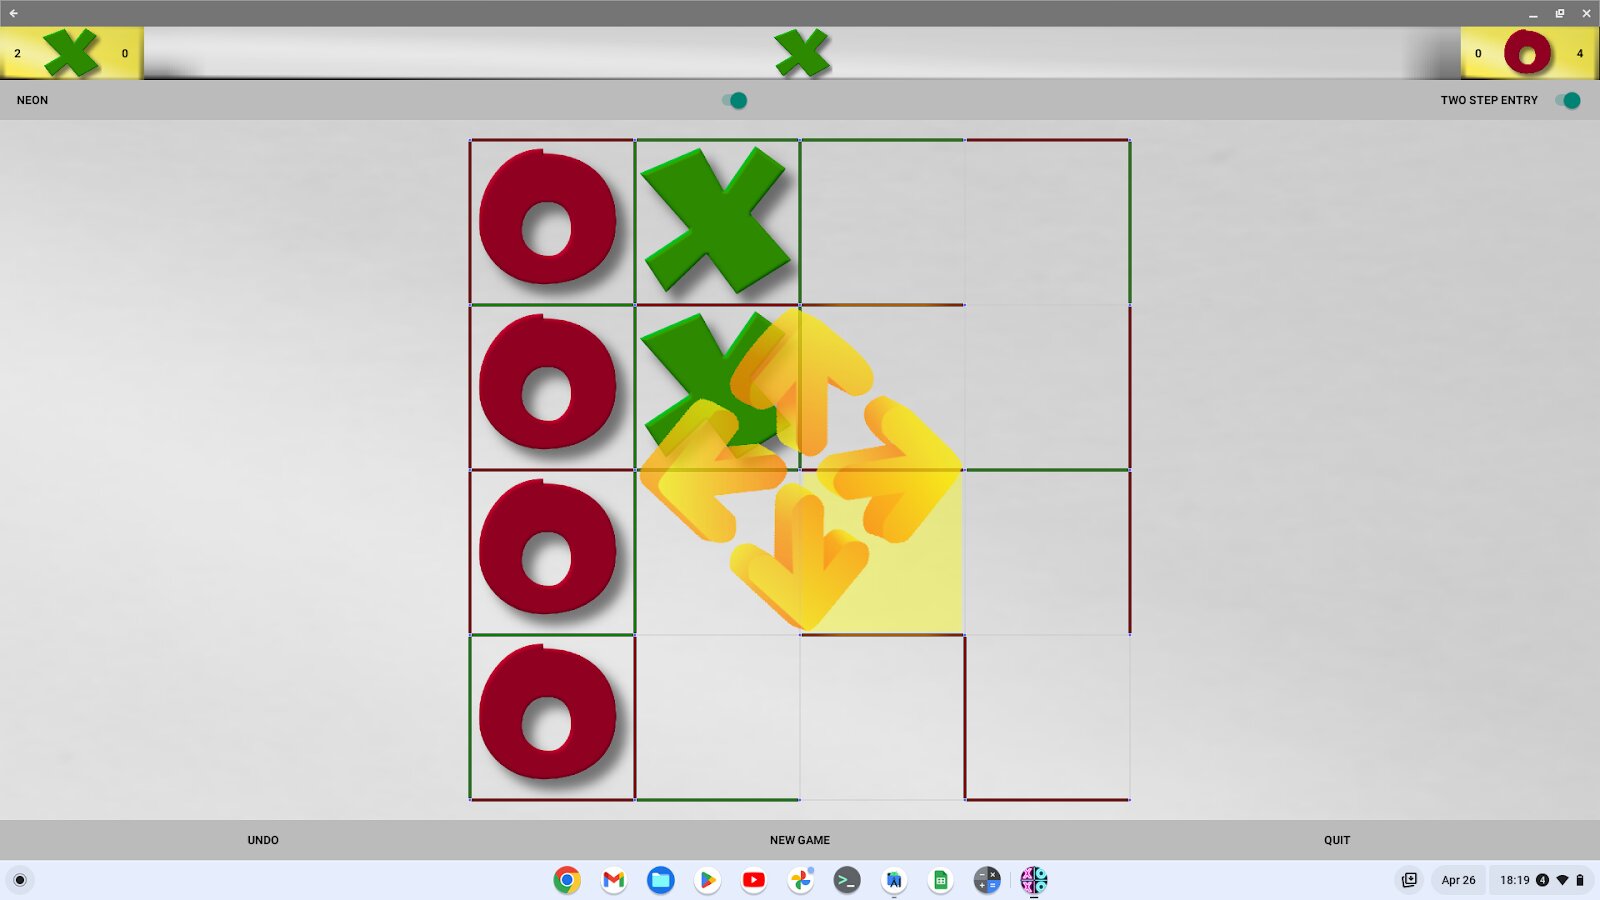Open the status tray showing 18:19
This screenshot has width=1600, height=900.
(1541, 880)
